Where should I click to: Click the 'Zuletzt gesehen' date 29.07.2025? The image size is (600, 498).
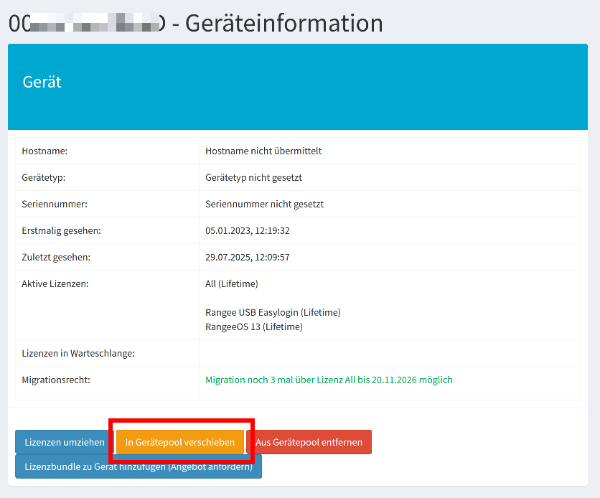(247, 257)
